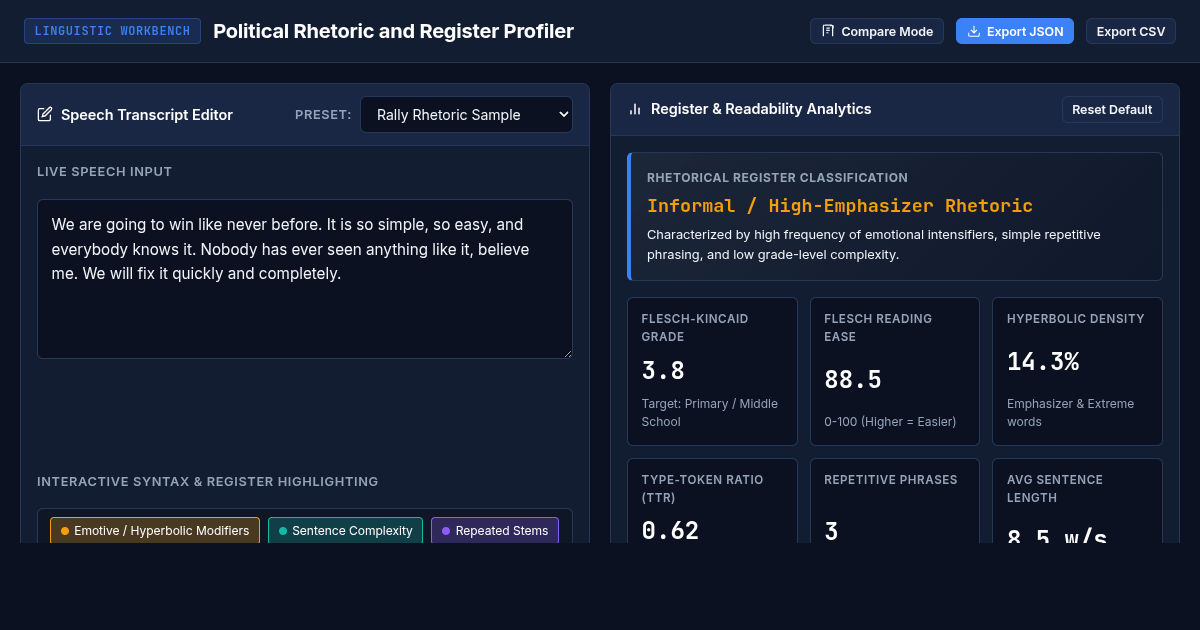Click the Flesch Reading Ease value 88.5

853,380
